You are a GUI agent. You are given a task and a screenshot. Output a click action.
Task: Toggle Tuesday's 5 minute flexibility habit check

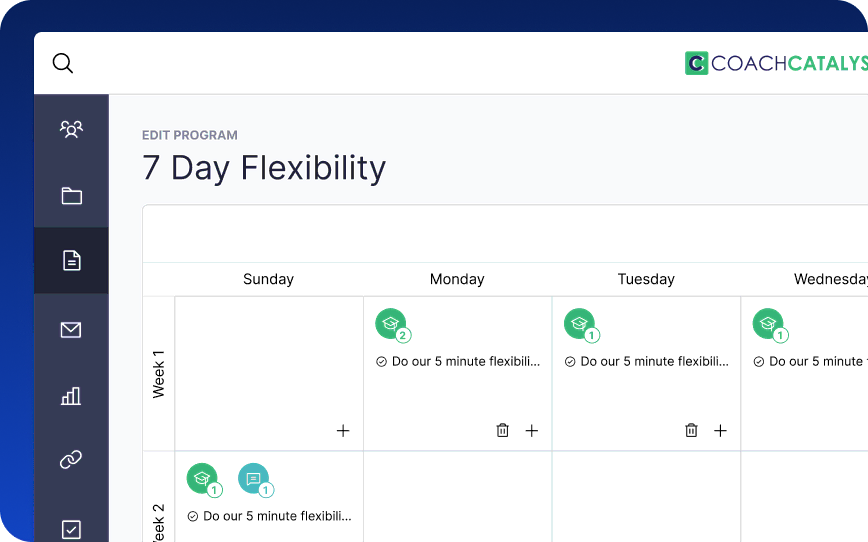pyautogui.click(x=570, y=362)
